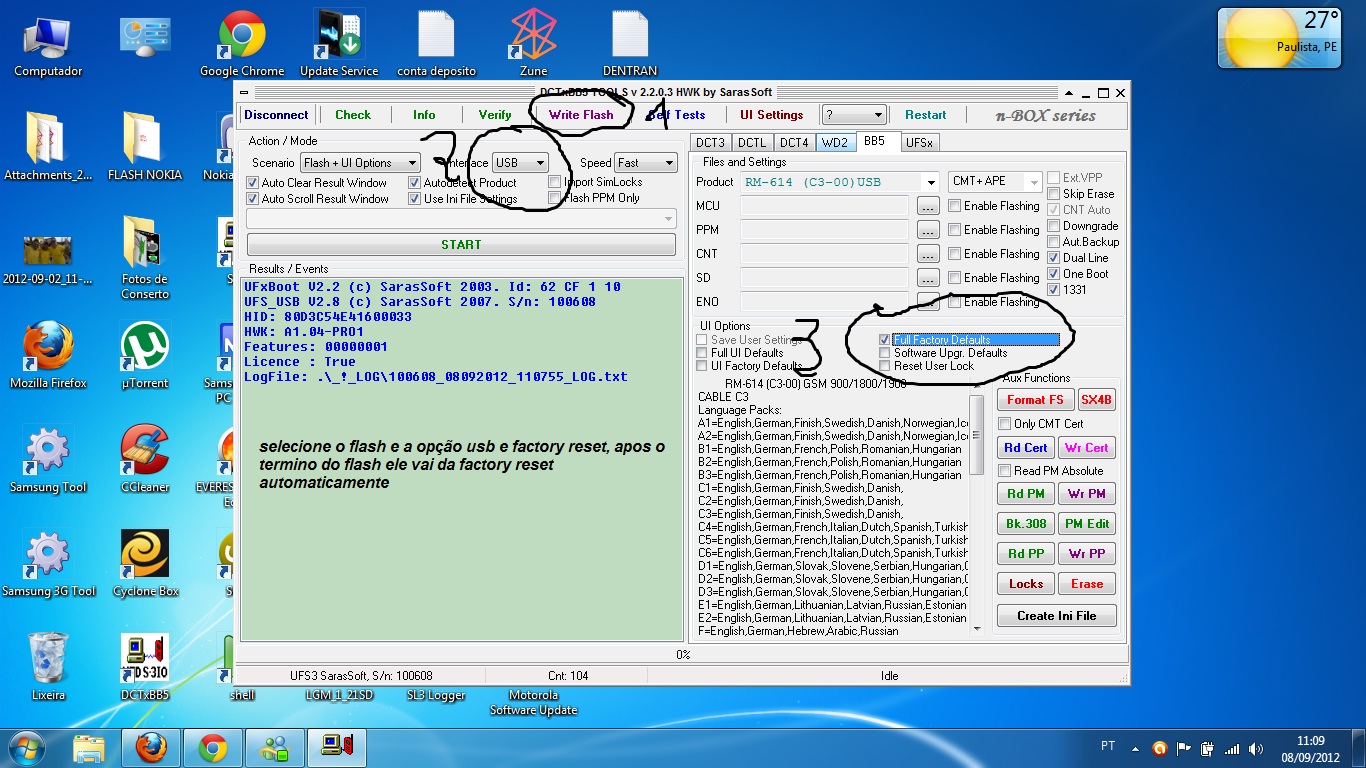Viewport: 1366px width, 768px height.
Task: Click the MCU file path field
Action: click(824, 206)
